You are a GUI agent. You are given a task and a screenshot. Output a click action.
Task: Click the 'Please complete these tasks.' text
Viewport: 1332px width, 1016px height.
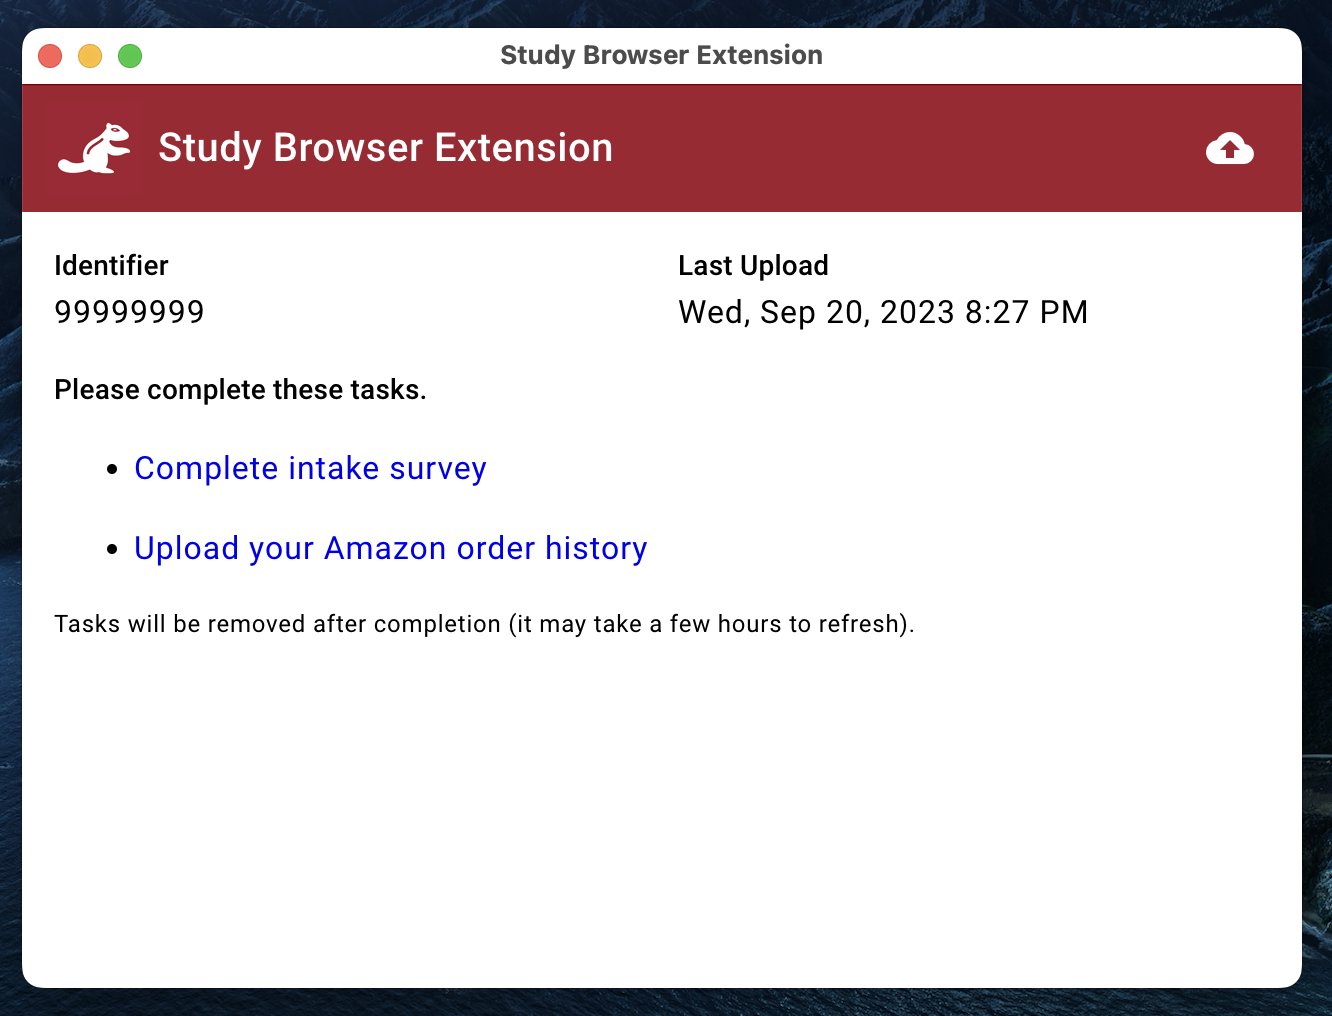[x=240, y=389]
